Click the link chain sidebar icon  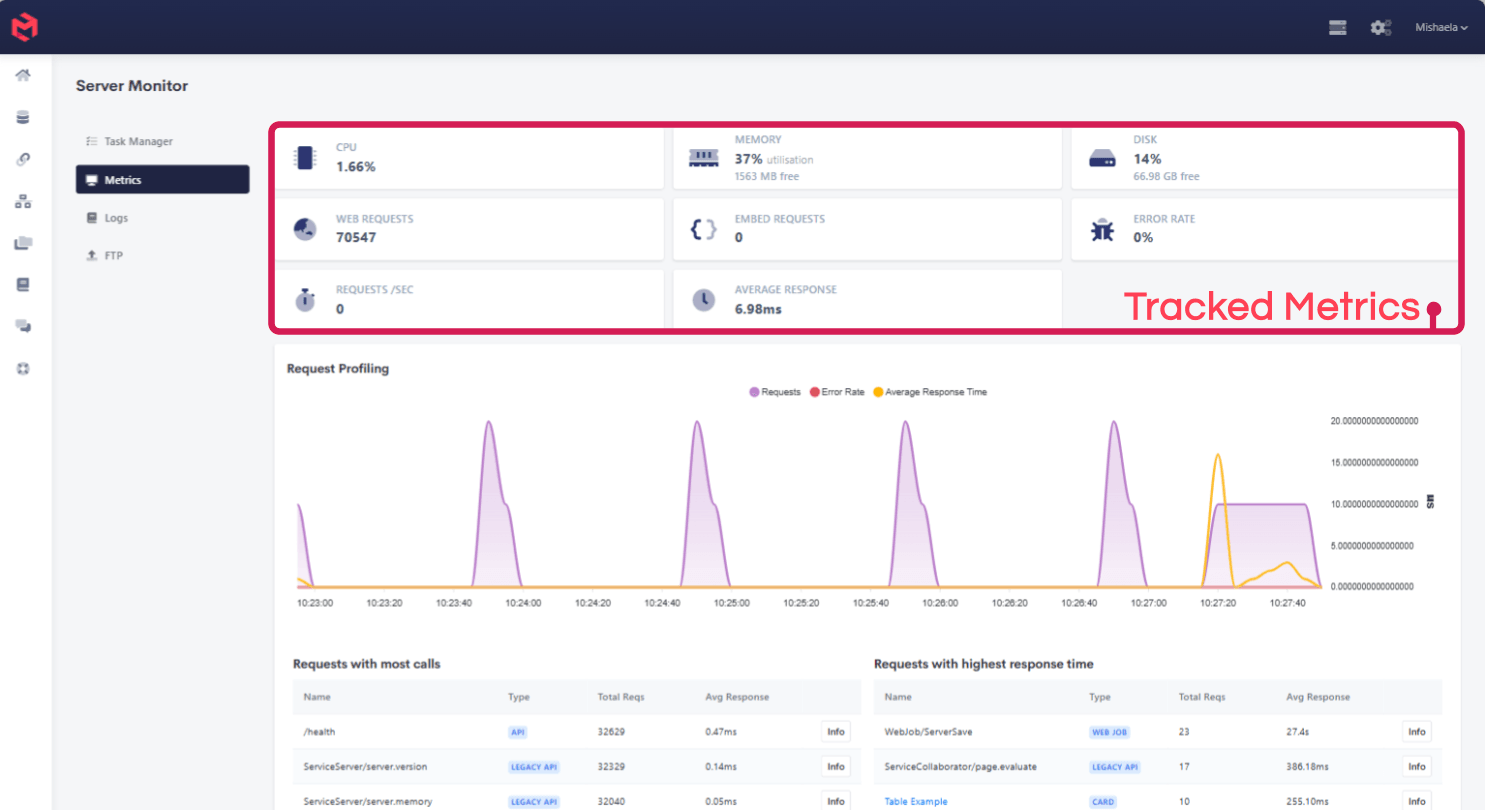click(23, 159)
